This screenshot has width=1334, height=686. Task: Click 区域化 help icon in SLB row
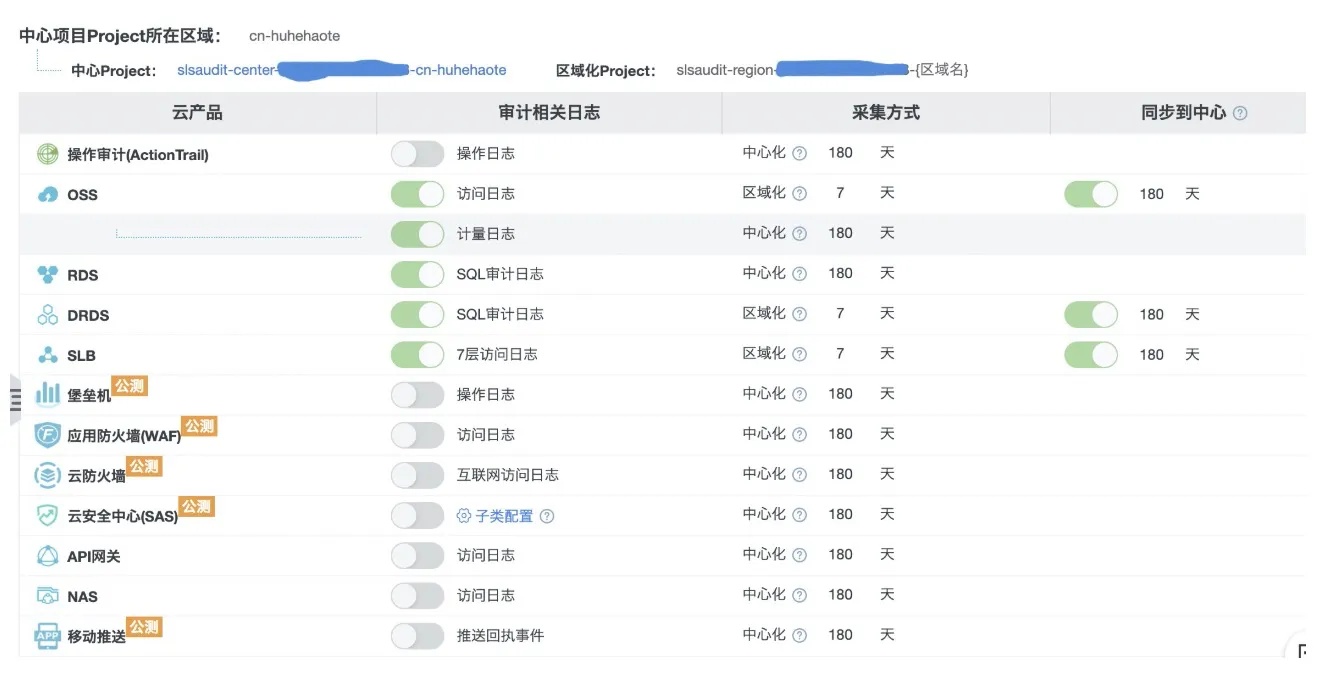point(799,354)
